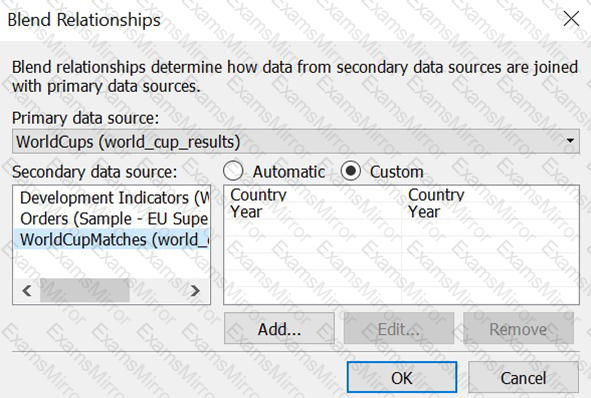
Task: Confirm with the OK button
Action: coord(402,378)
